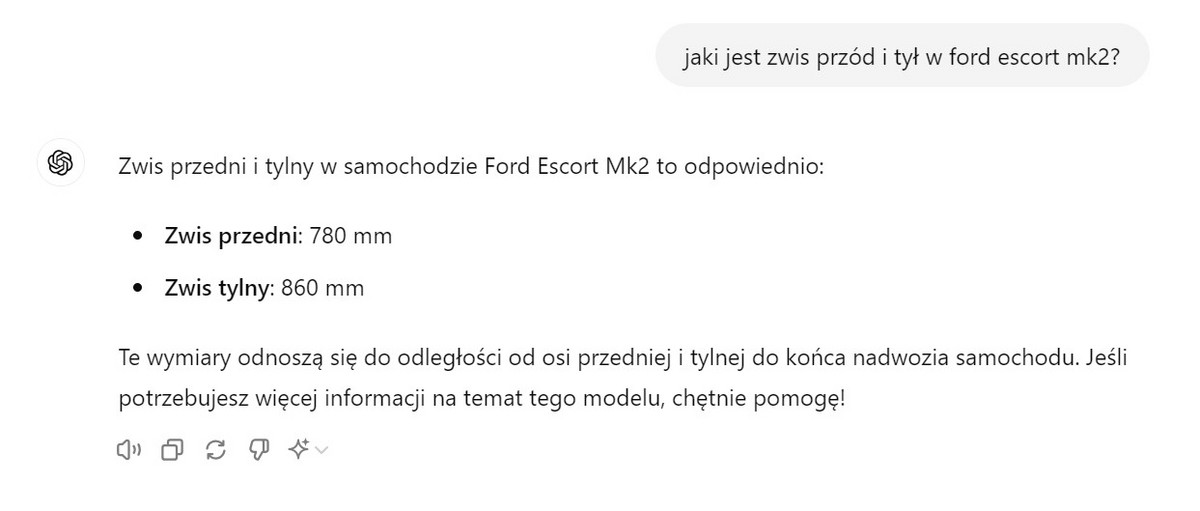This screenshot has height=511, width=1200.
Task: Regenerate the response using the refresh icon
Action: [x=215, y=451]
